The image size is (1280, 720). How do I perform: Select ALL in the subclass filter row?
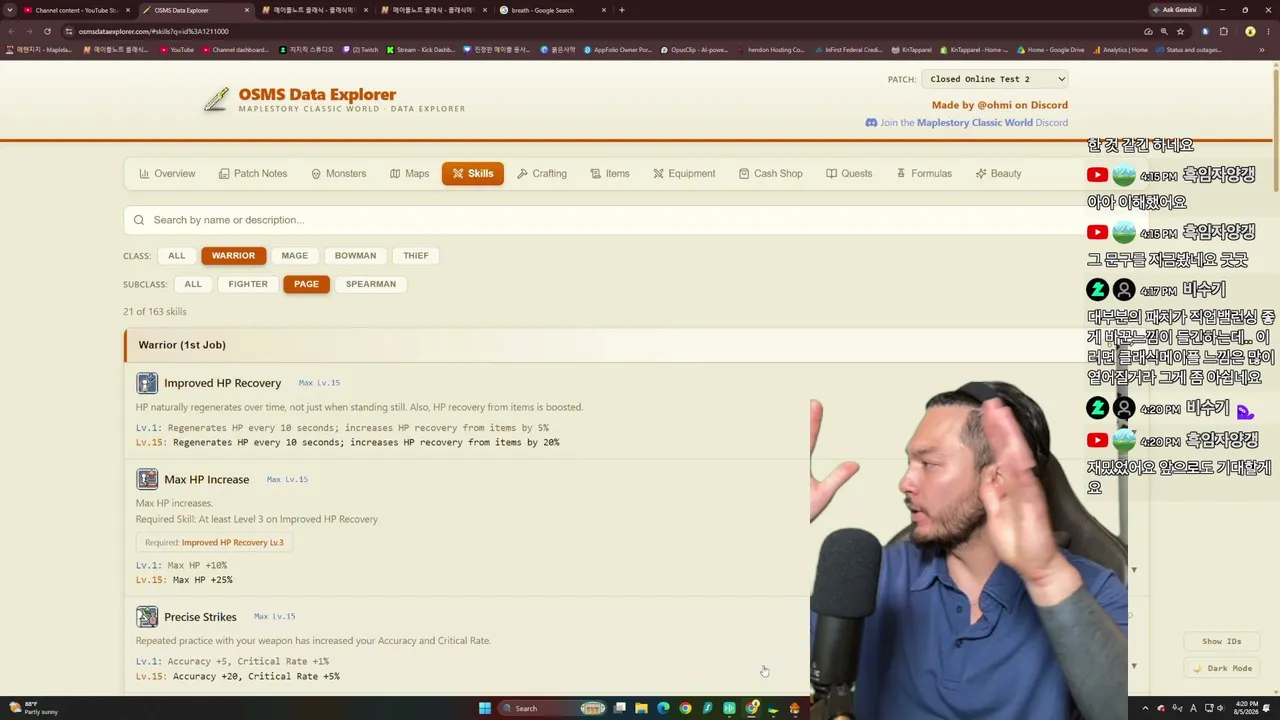193,284
